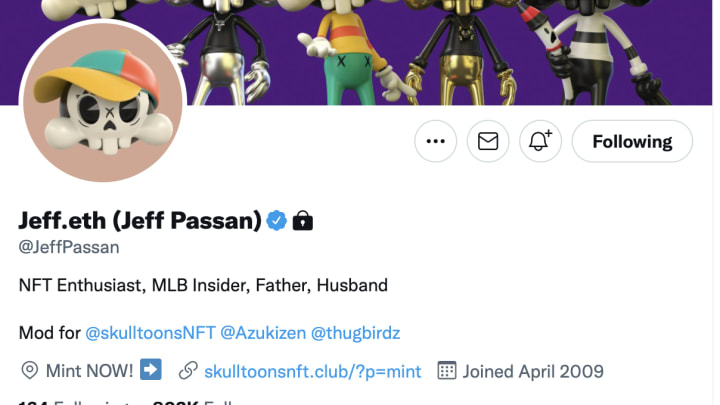Click the calendar joined icon
The image size is (720, 405).
447,370
